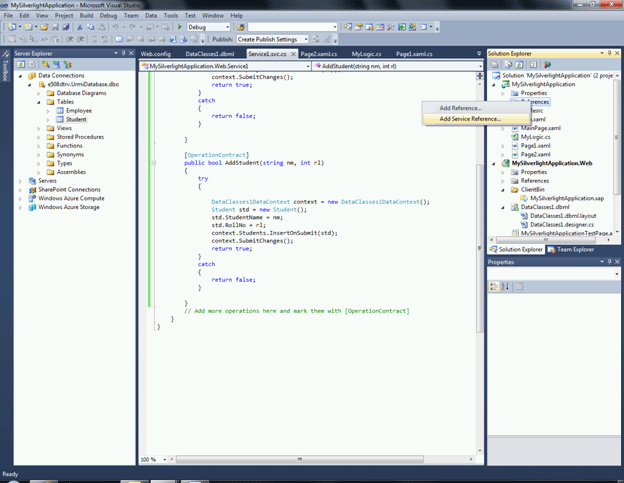624x483 pixels.
Task: Toggle Categorized view in Properties panel
Action: (x=493, y=286)
